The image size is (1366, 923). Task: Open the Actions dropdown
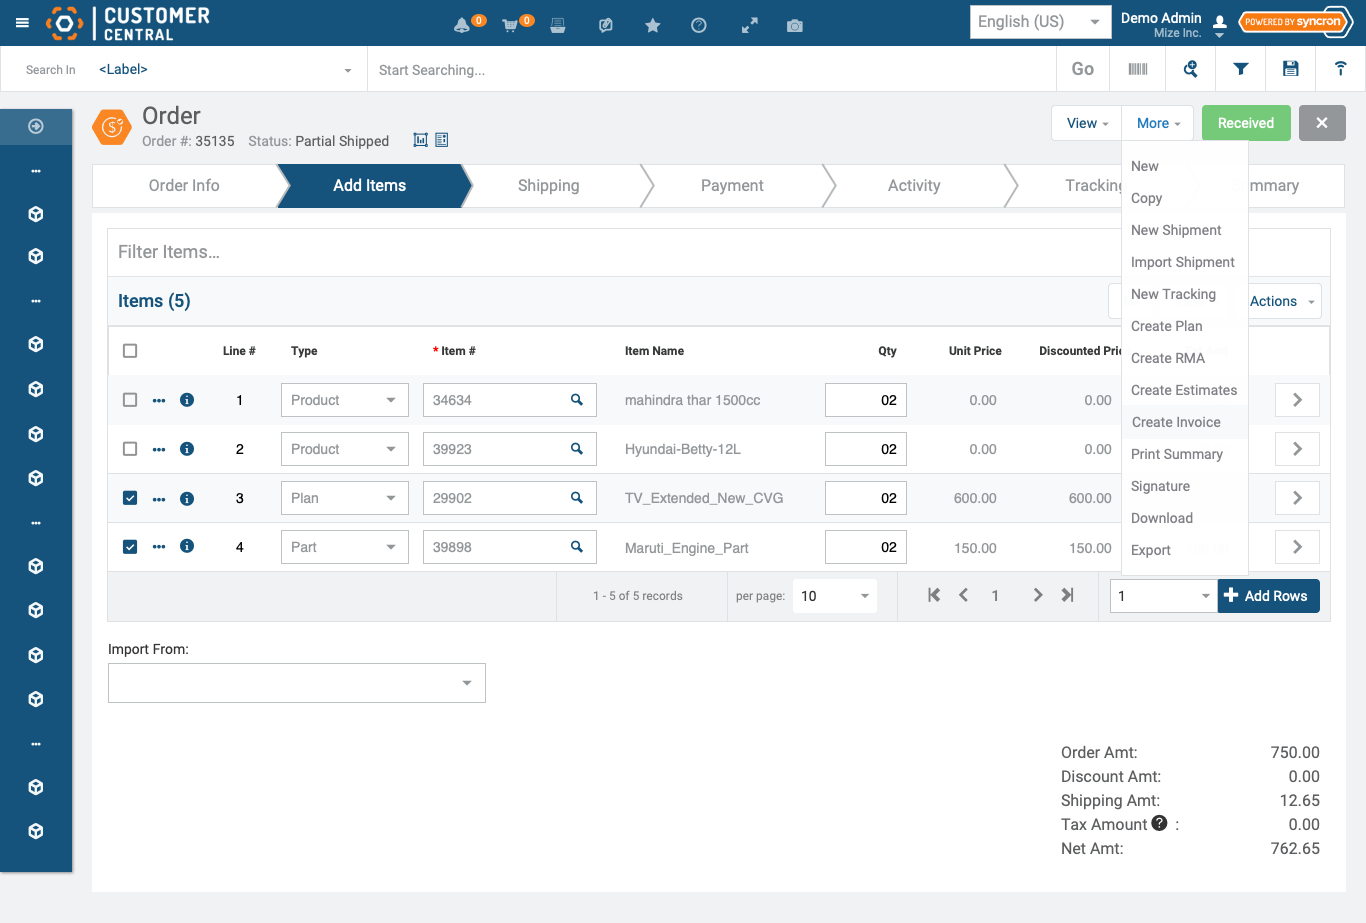[1283, 301]
